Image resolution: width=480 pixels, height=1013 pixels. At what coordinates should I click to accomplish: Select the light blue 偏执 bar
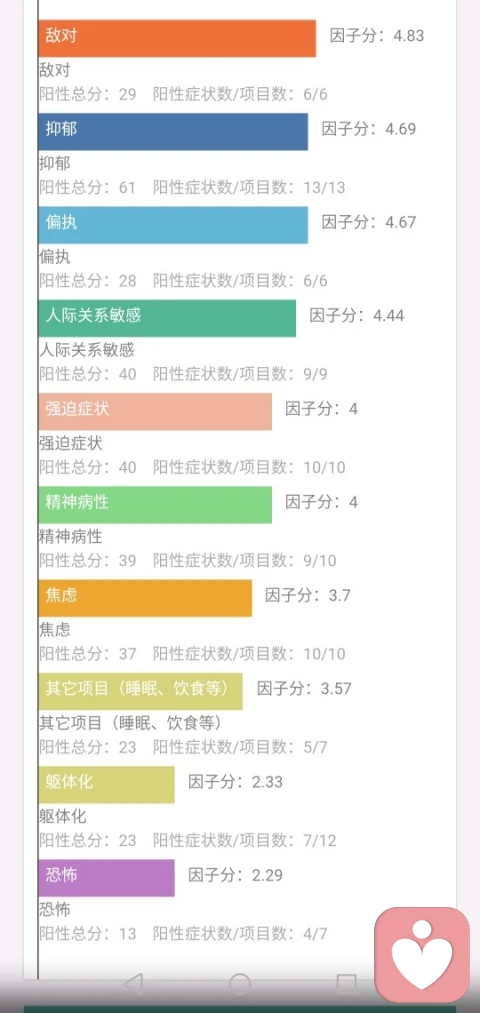coord(173,225)
